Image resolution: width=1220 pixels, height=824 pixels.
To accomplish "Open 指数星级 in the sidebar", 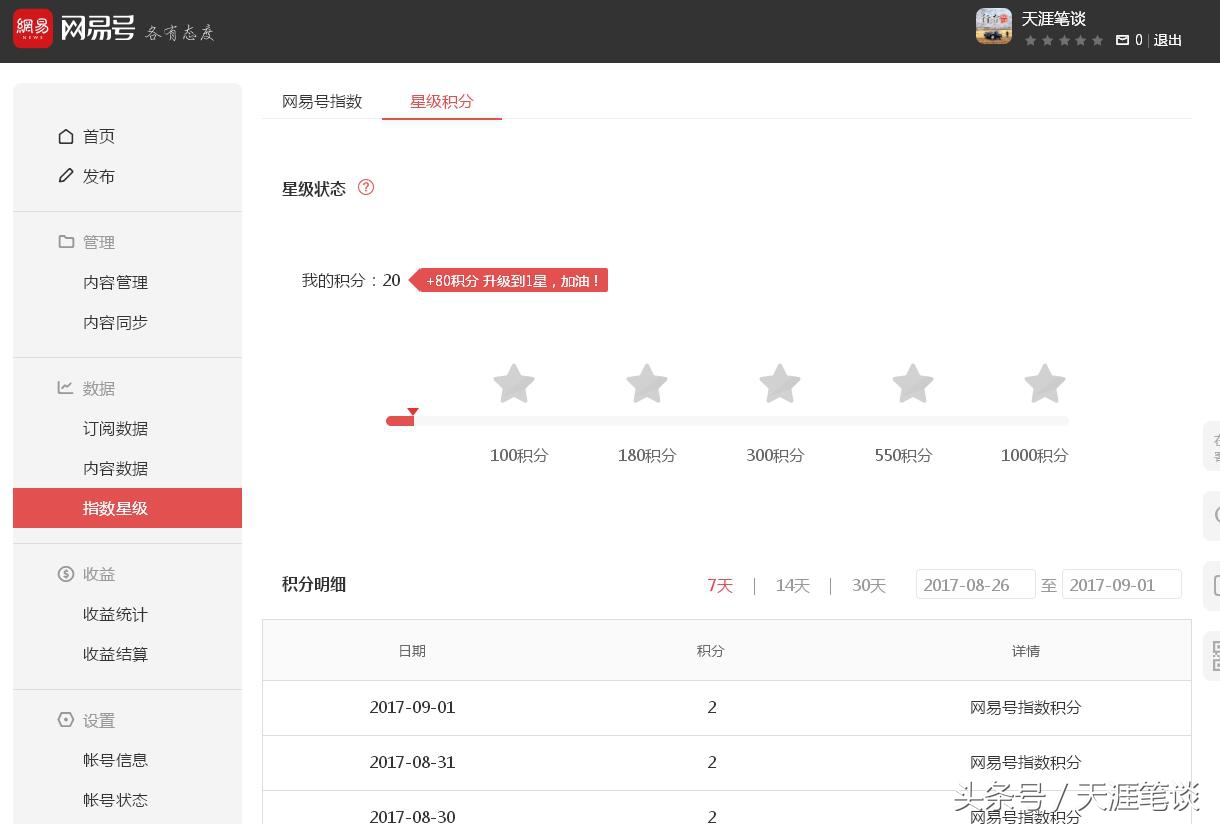I will [115, 508].
